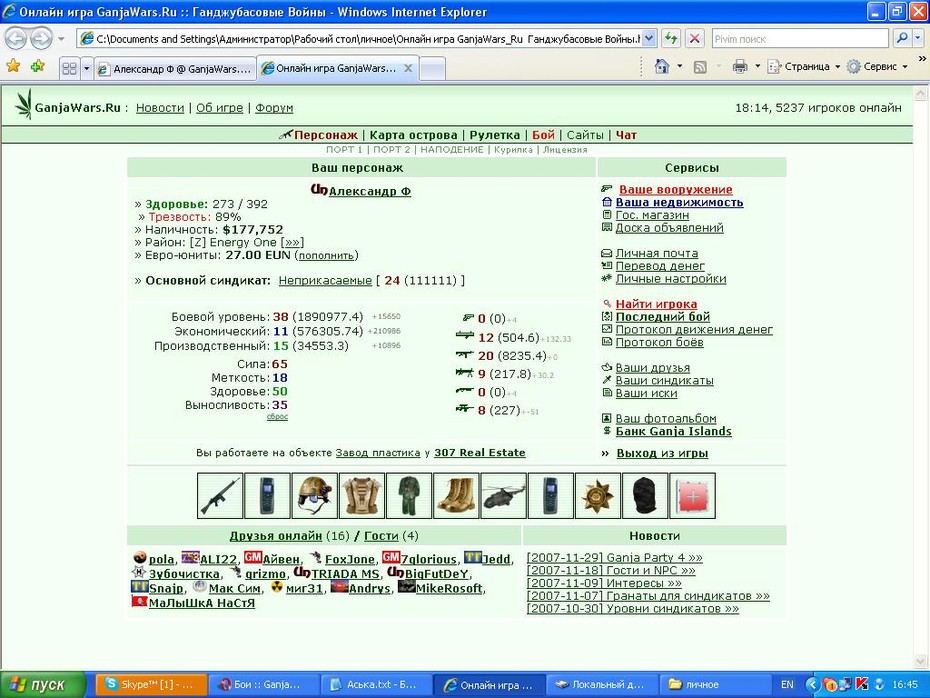Click the IE Forward navigation button
930x698 pixels.
[x=40, y=39]
